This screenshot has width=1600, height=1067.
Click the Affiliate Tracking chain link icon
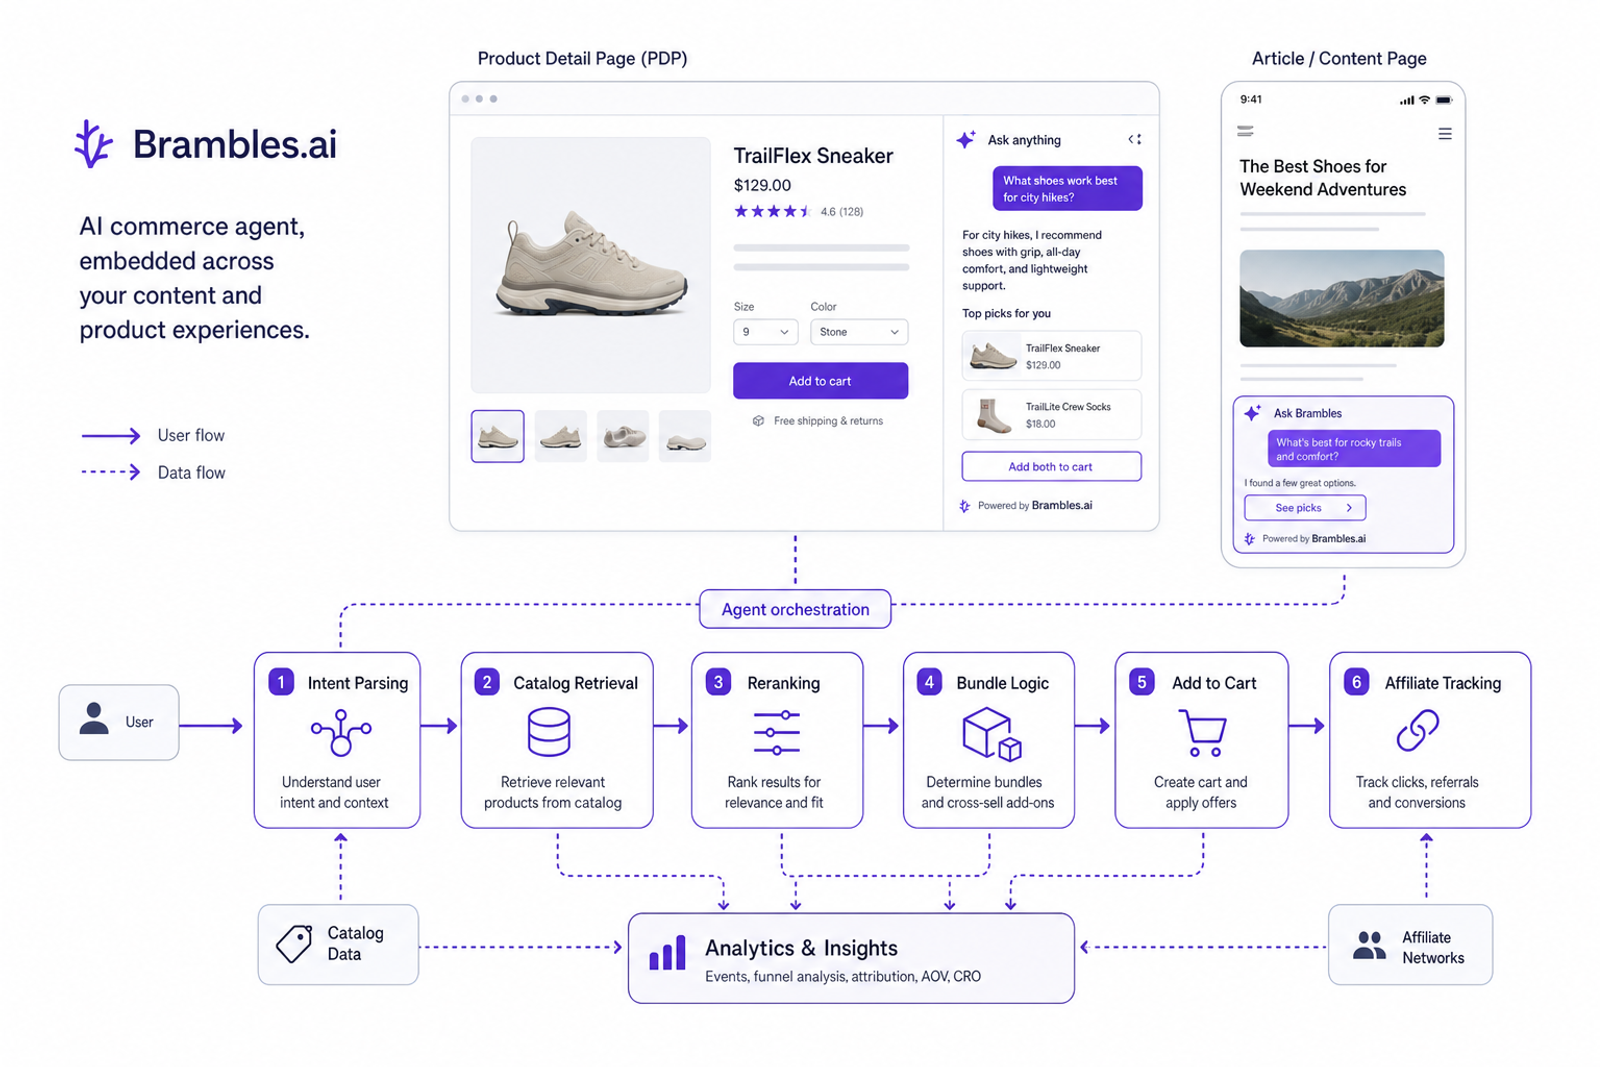click(x=1418, y=731)
